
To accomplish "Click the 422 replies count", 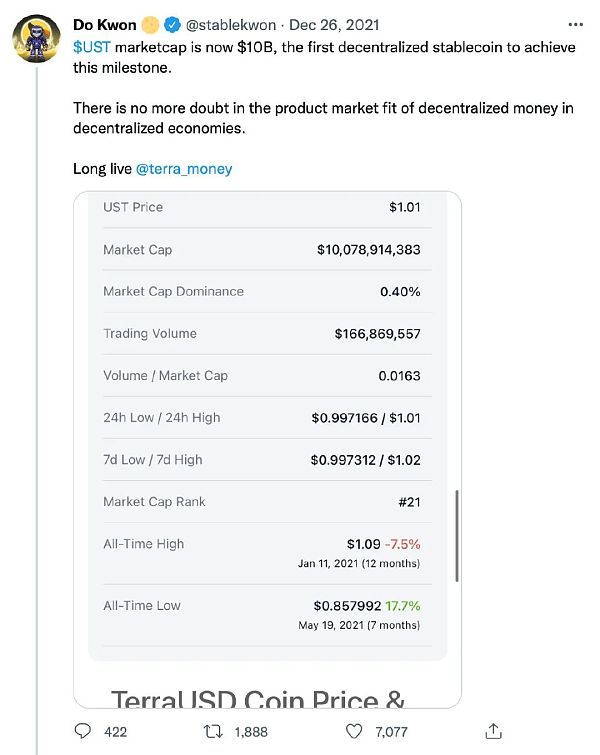I will (x=115, y=732).
